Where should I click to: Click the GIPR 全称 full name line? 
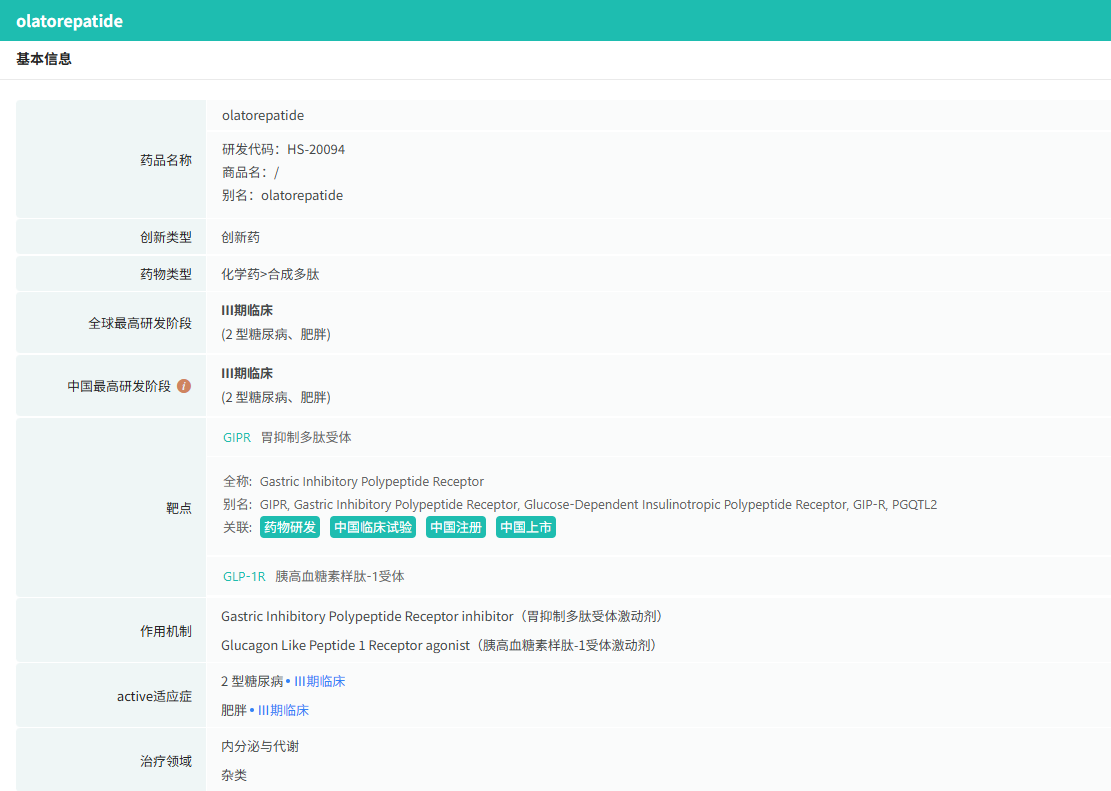point(353,481)
